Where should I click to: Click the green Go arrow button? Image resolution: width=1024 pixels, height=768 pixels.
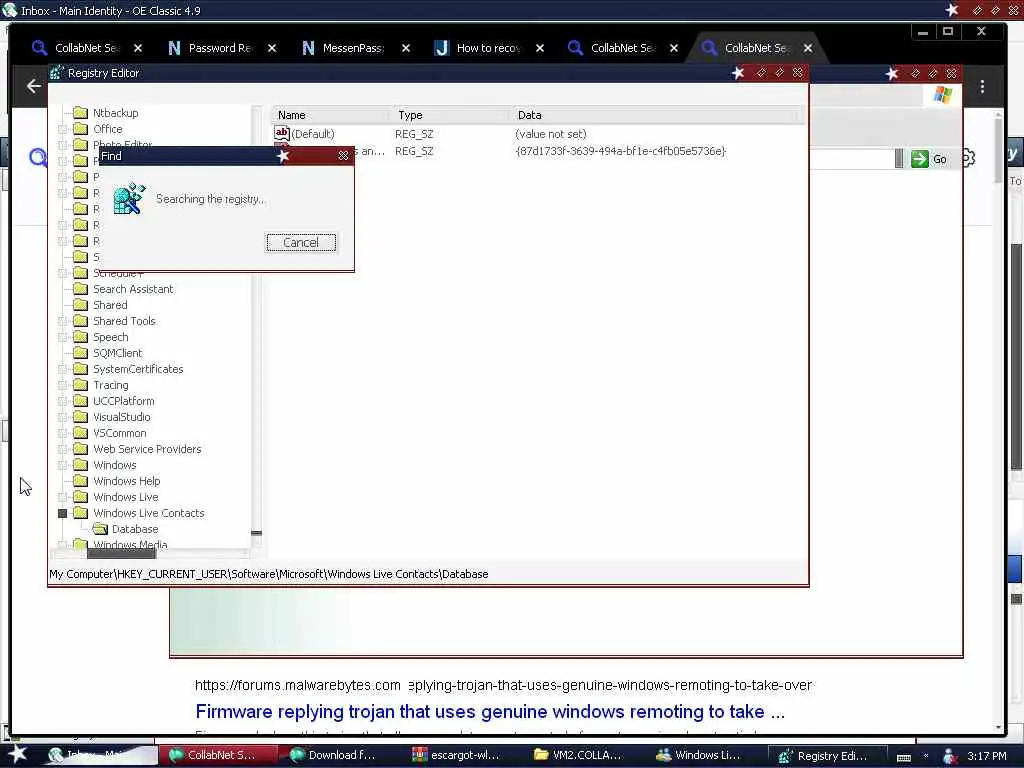(x=920, y=159)
